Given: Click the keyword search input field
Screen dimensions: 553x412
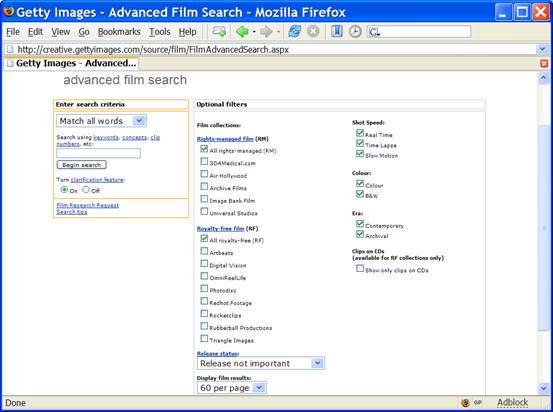Looking at the screenshot, I should coord(98,153).
